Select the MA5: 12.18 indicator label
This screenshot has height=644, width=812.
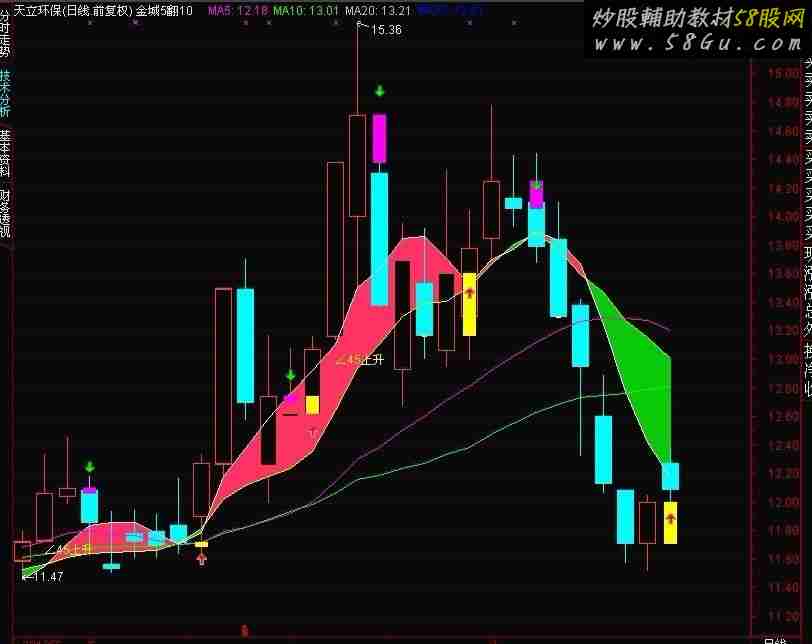(238, 10)
